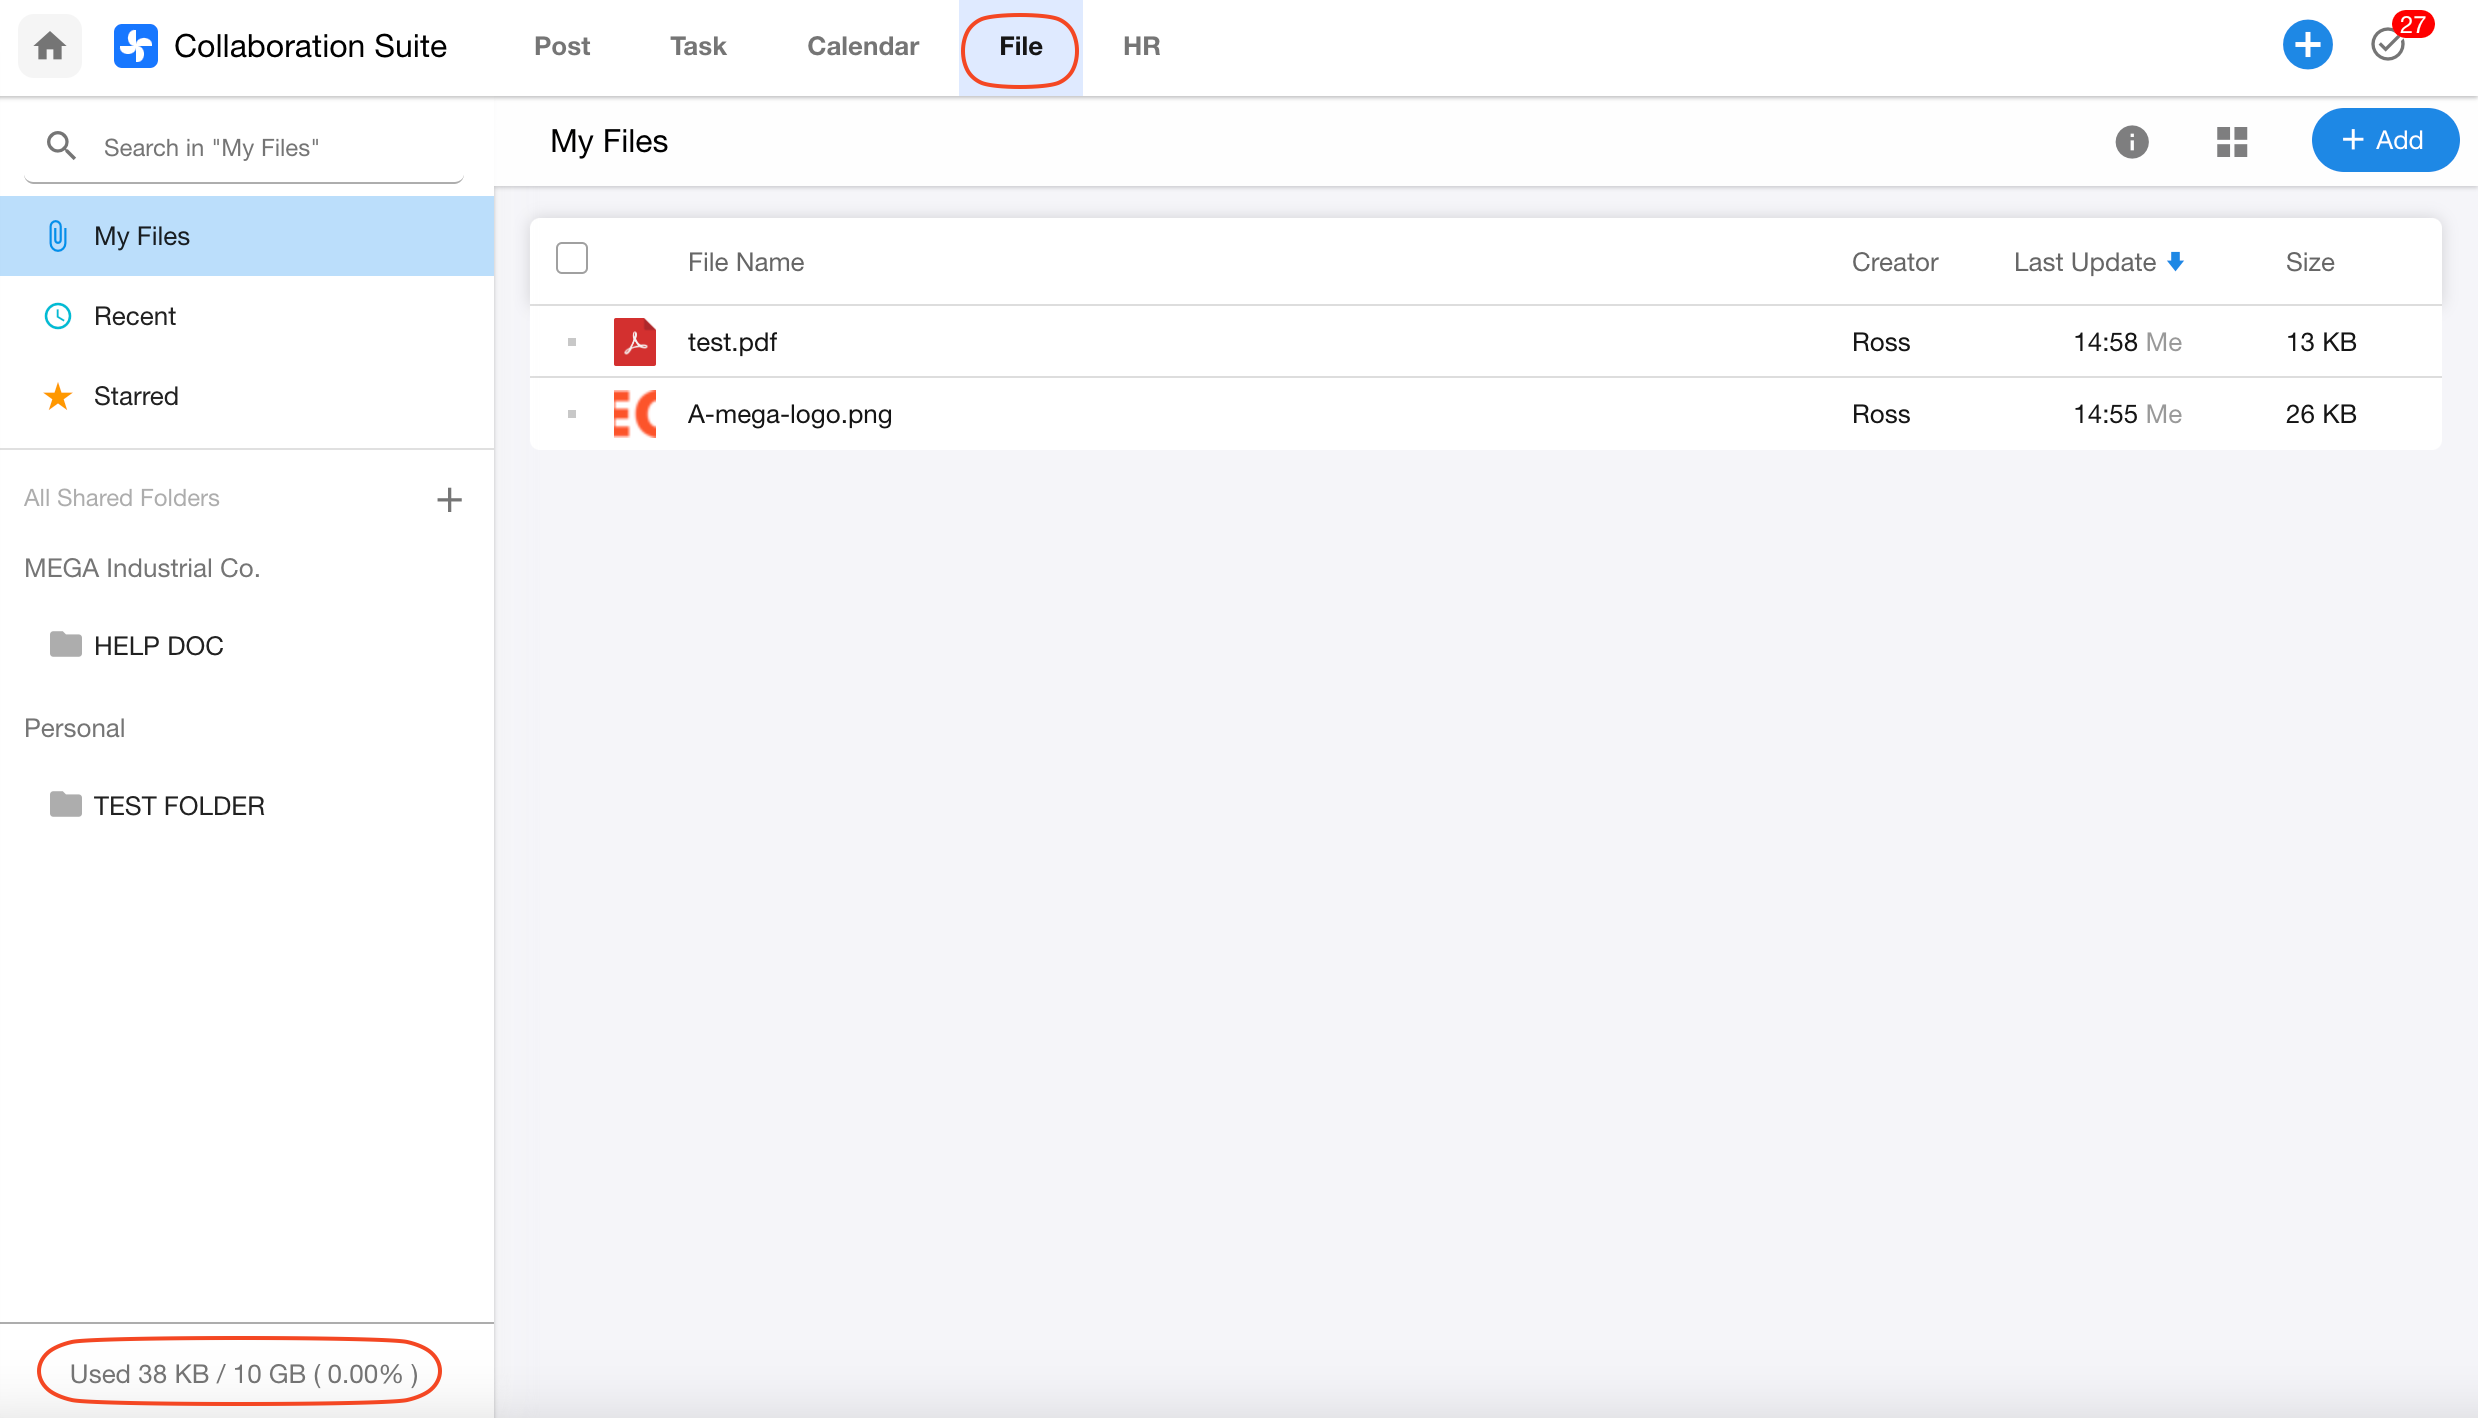Tick the select-all files checkbox
2478x1418 pixels.
pos(572,259)
